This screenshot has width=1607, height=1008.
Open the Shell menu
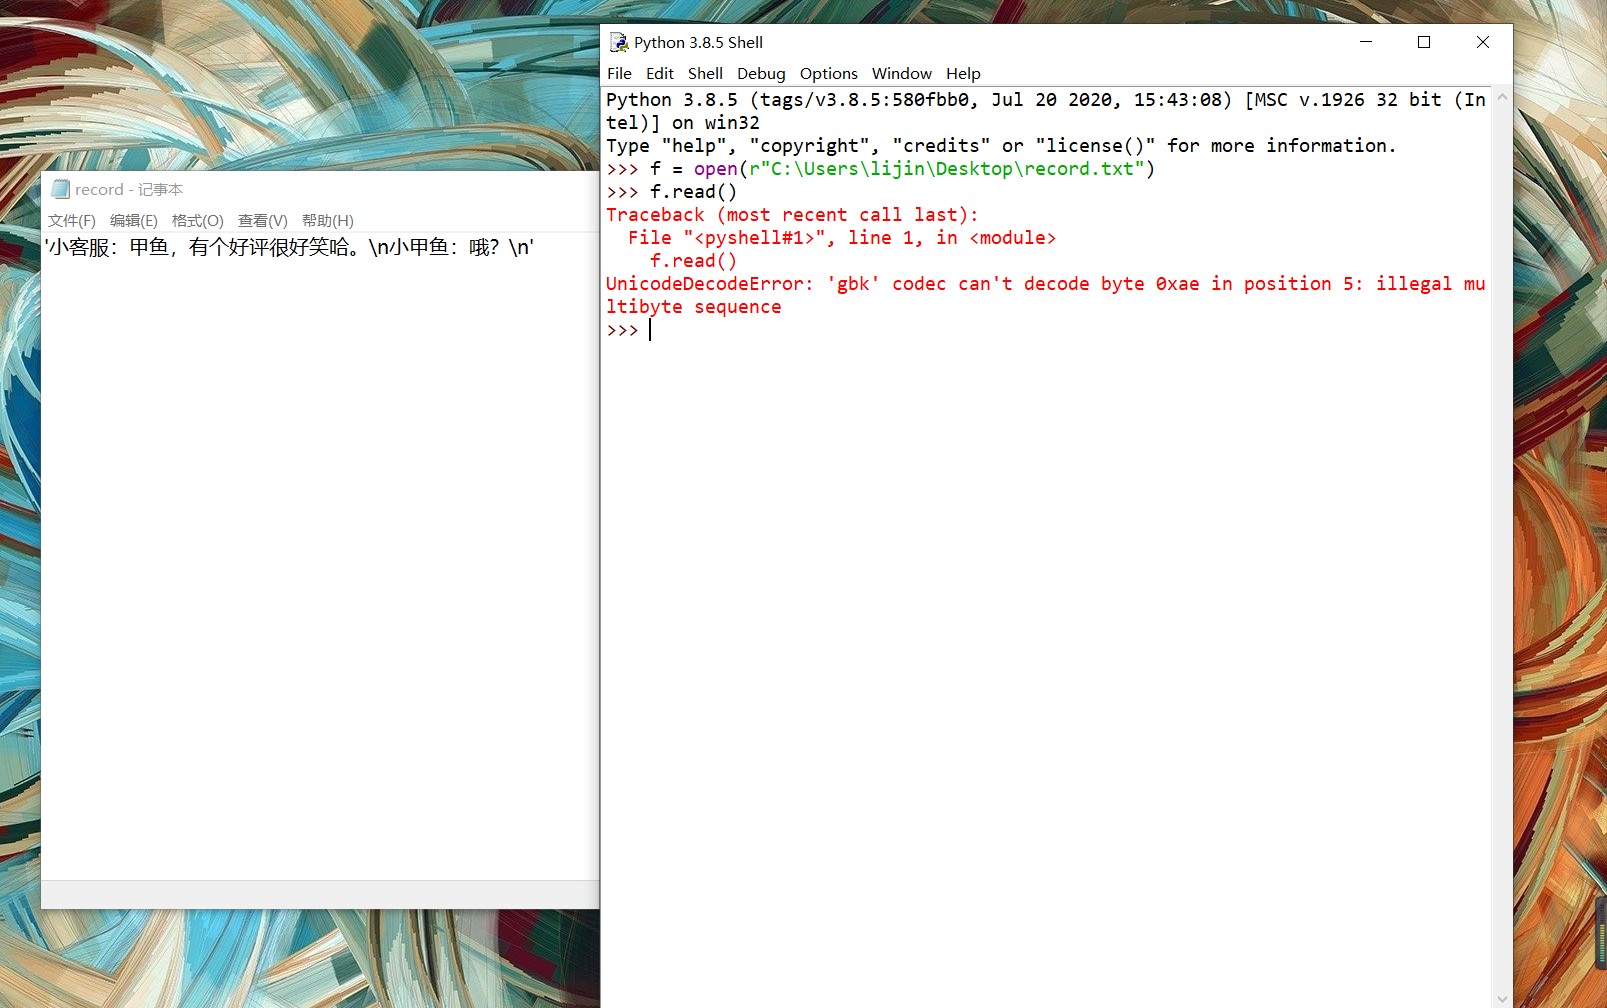(705, 73)
